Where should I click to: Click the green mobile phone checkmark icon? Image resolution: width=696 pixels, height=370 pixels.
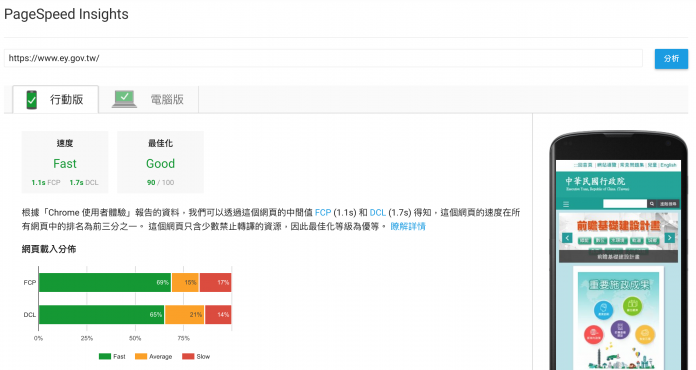click(x=32, y=100)
